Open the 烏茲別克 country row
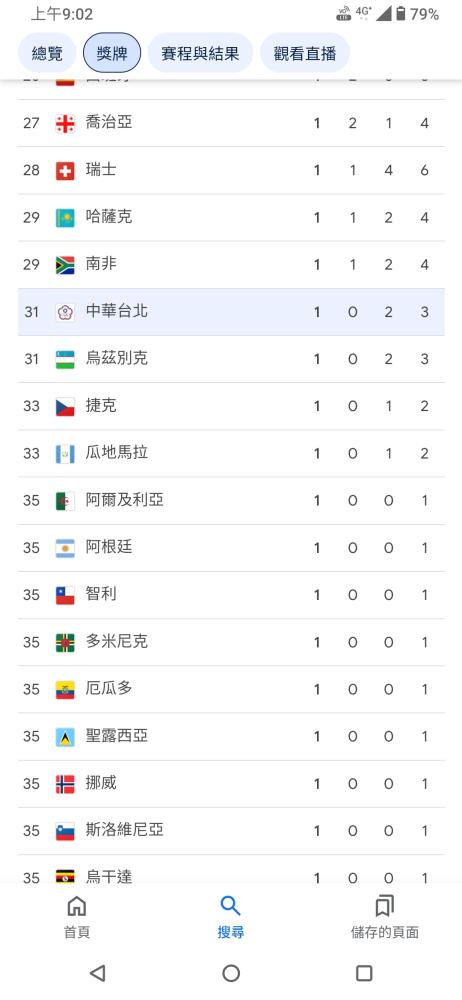The height and width of the screenshot is (1000, 462). click(x=231, y=359)
